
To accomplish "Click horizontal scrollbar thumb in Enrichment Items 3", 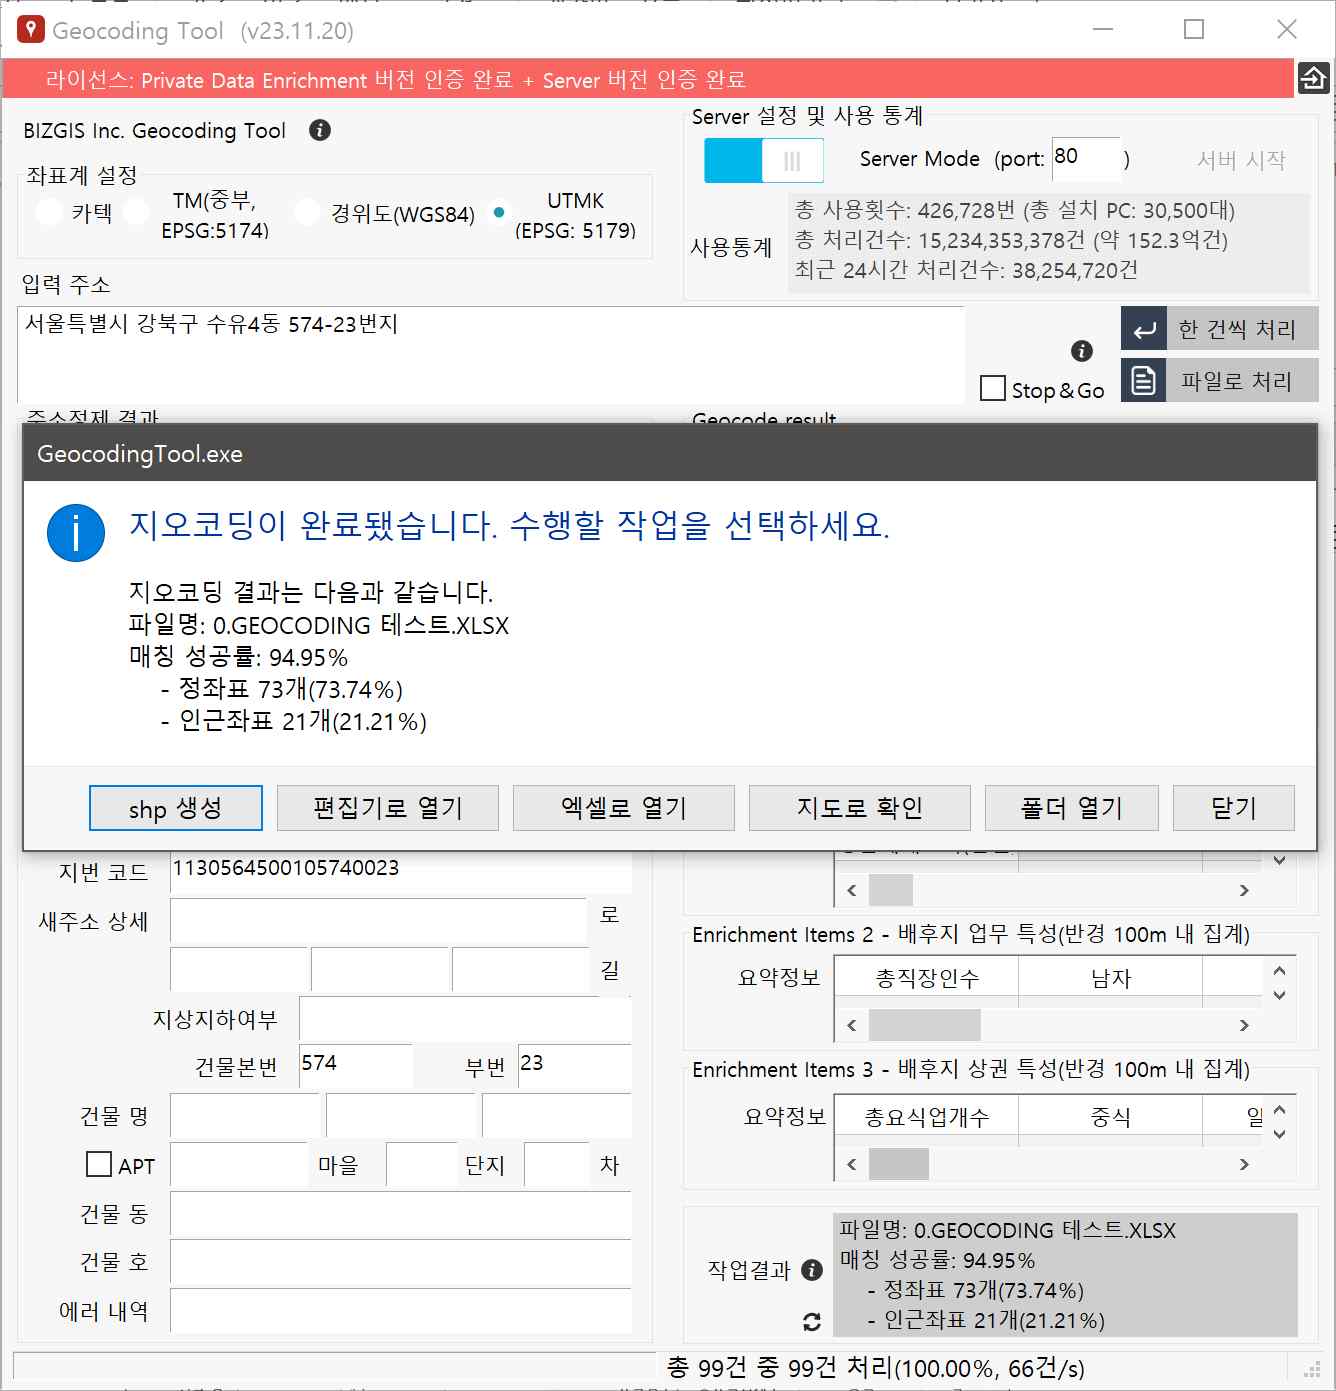I will pyautogui.click(x=899, y=1164).
